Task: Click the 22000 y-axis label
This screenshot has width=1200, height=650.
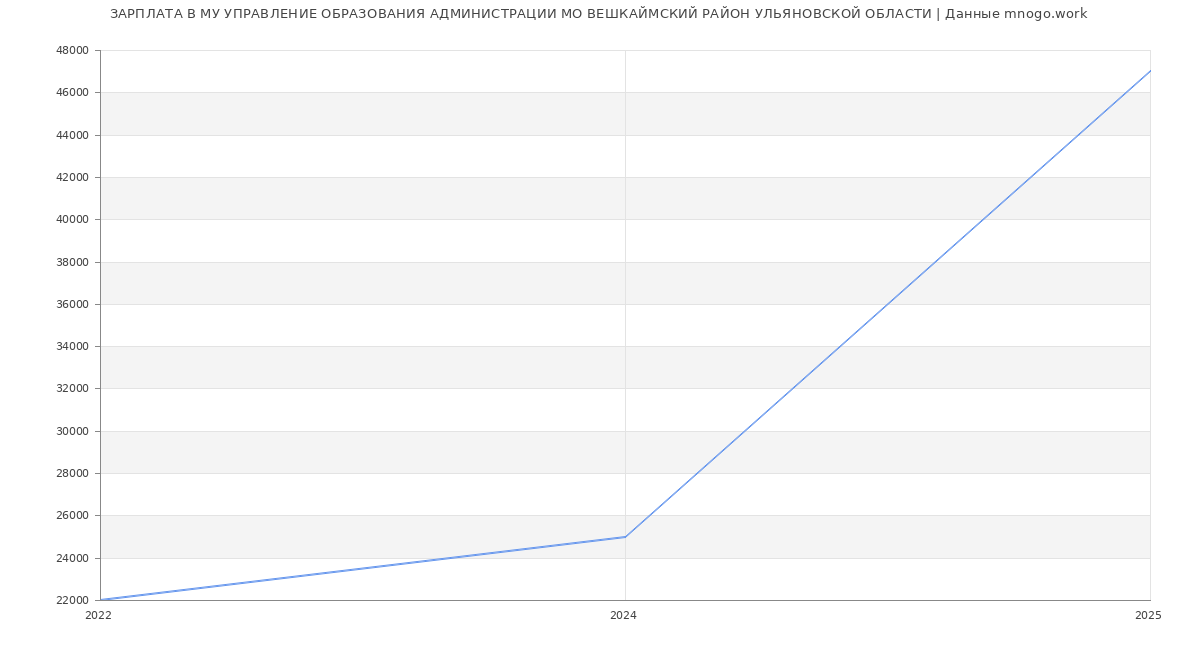Action: coord(73,601)
